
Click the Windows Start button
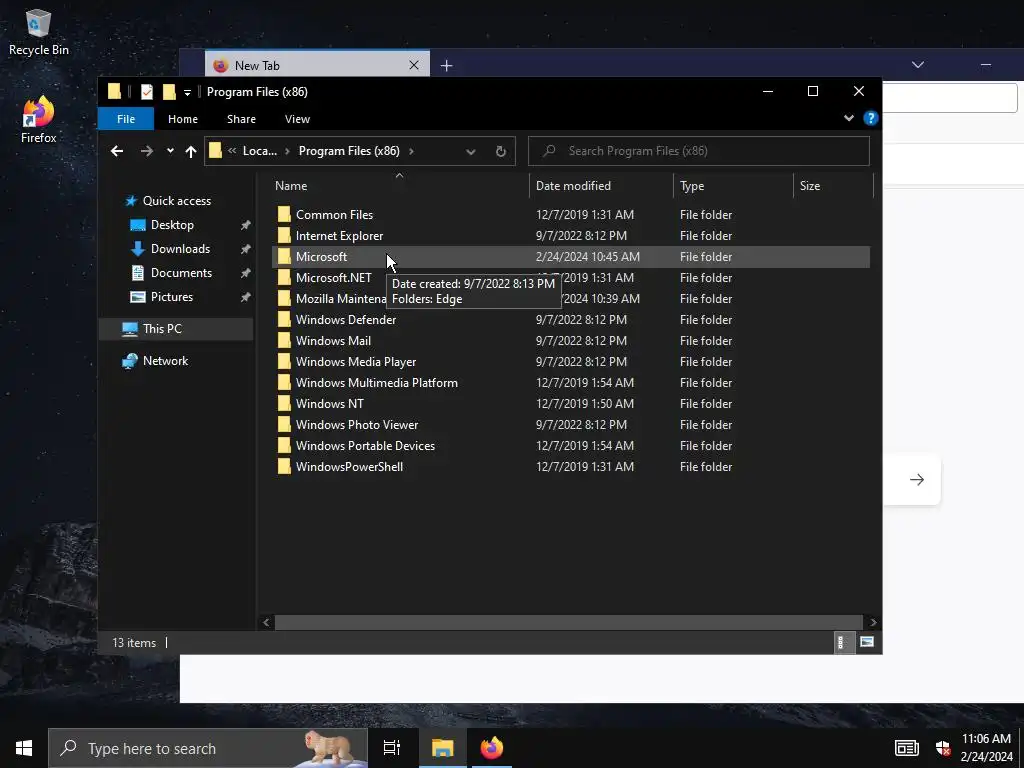tap(24, 748)
